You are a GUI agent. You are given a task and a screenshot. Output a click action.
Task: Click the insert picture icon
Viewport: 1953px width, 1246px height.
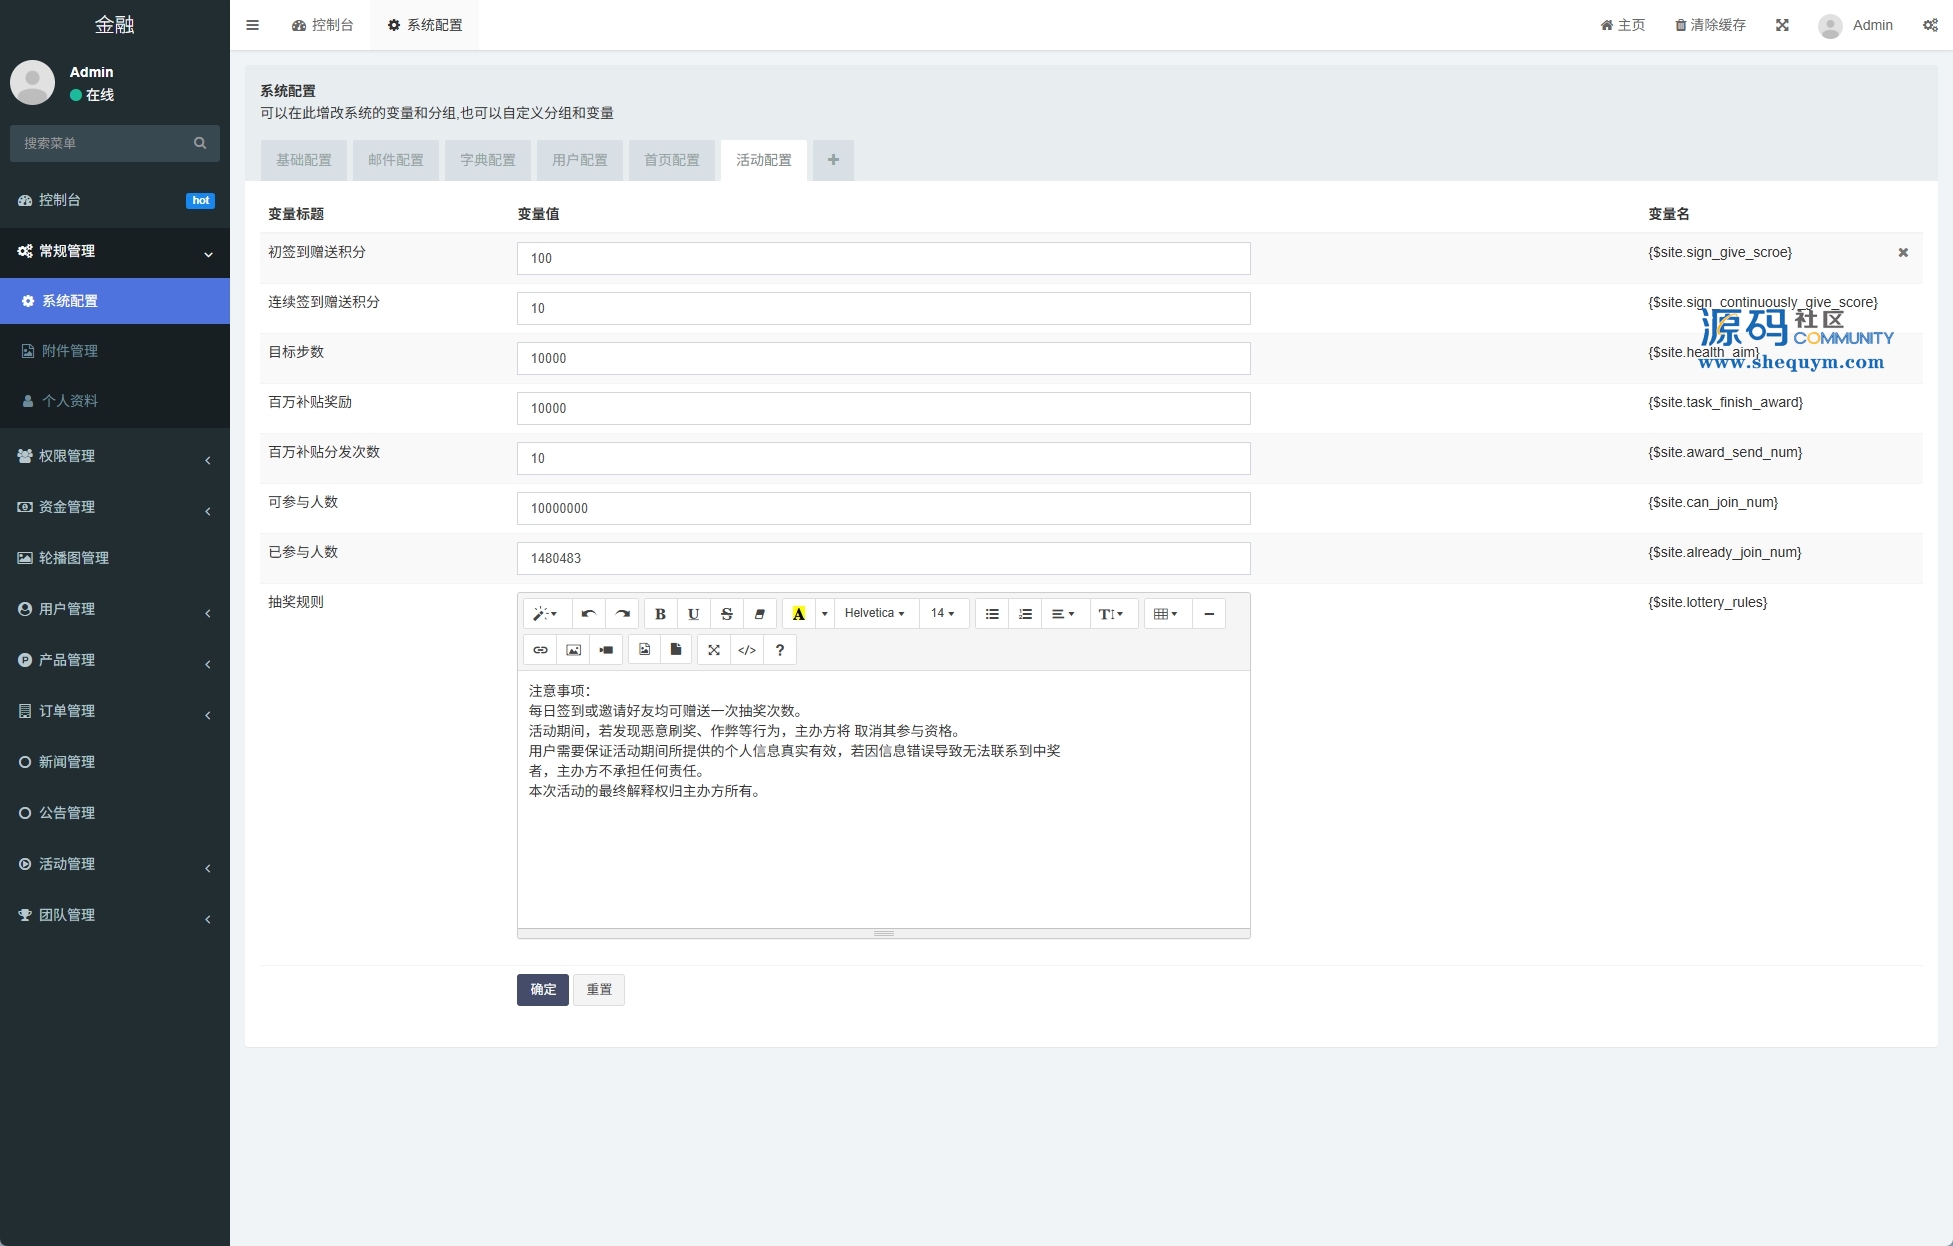tap(573, 650)
